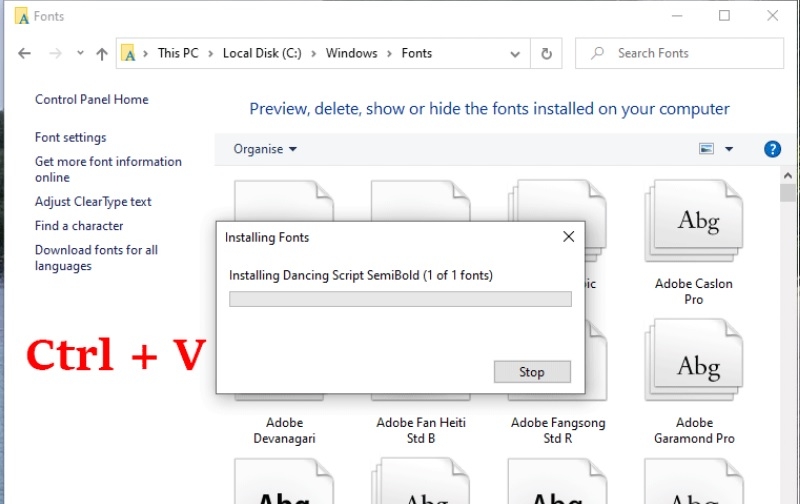Expand the chevron after This PC
The image size is (800, 504).
(210, 54)
